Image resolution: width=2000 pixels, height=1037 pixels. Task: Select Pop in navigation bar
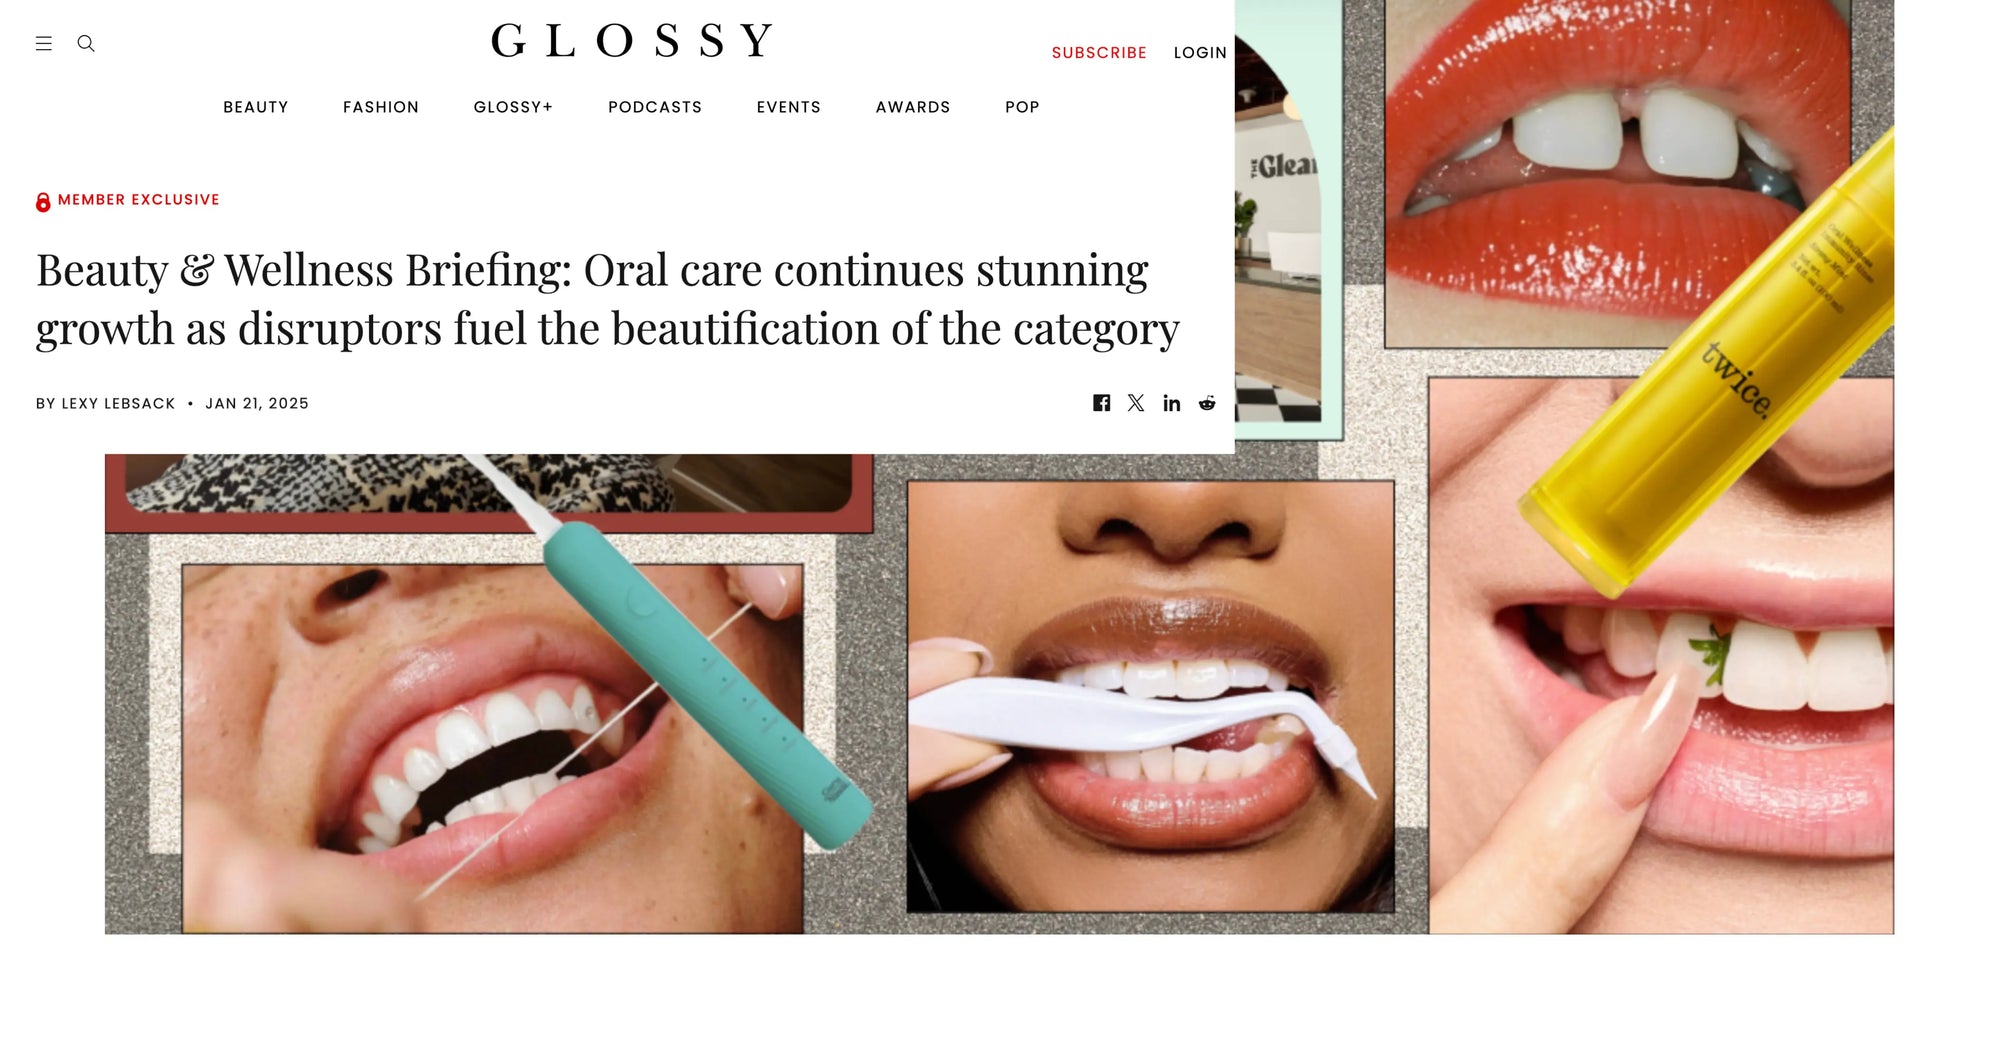1022,107
